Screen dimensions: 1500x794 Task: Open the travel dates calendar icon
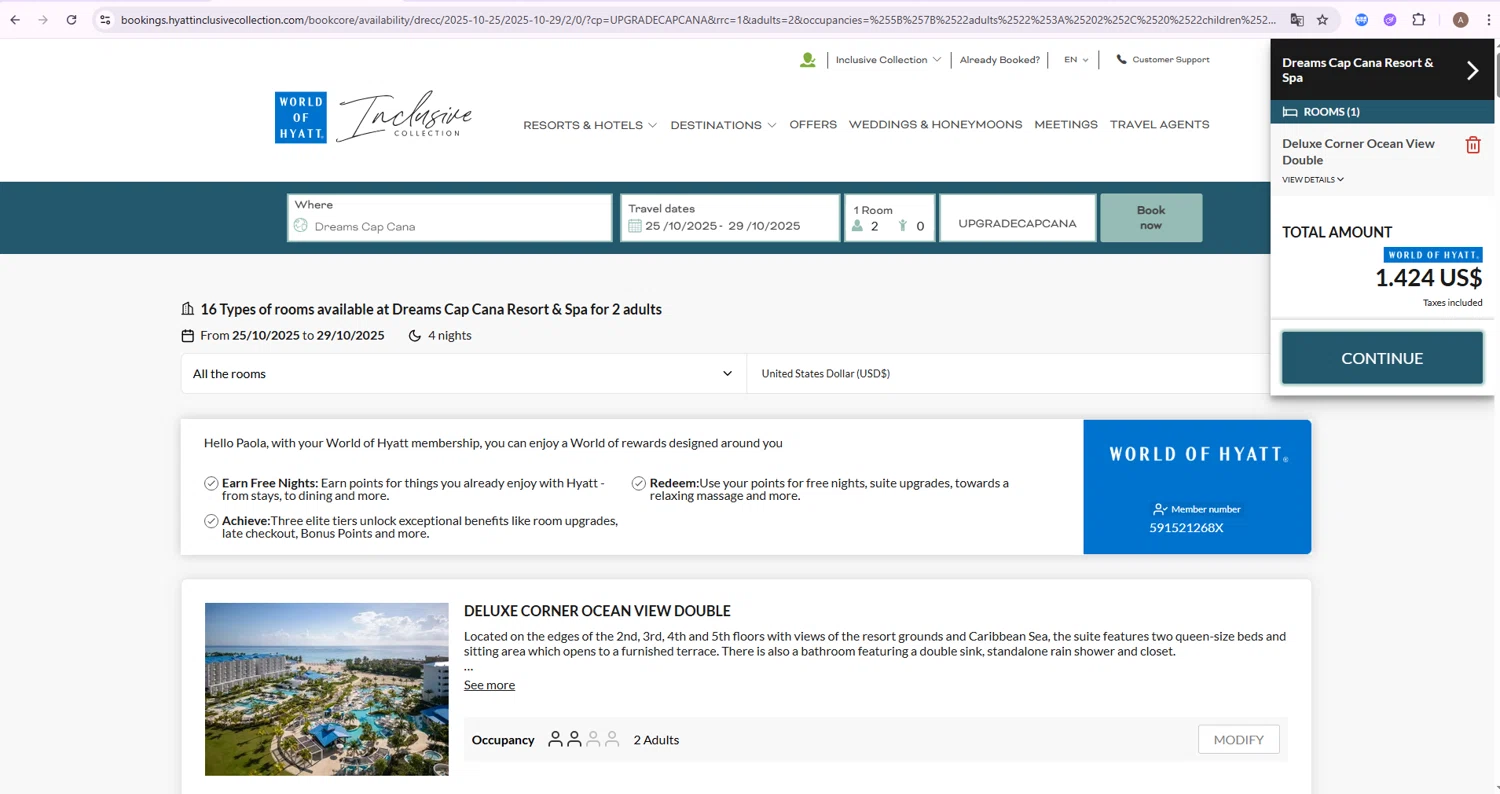coord(634,226)
